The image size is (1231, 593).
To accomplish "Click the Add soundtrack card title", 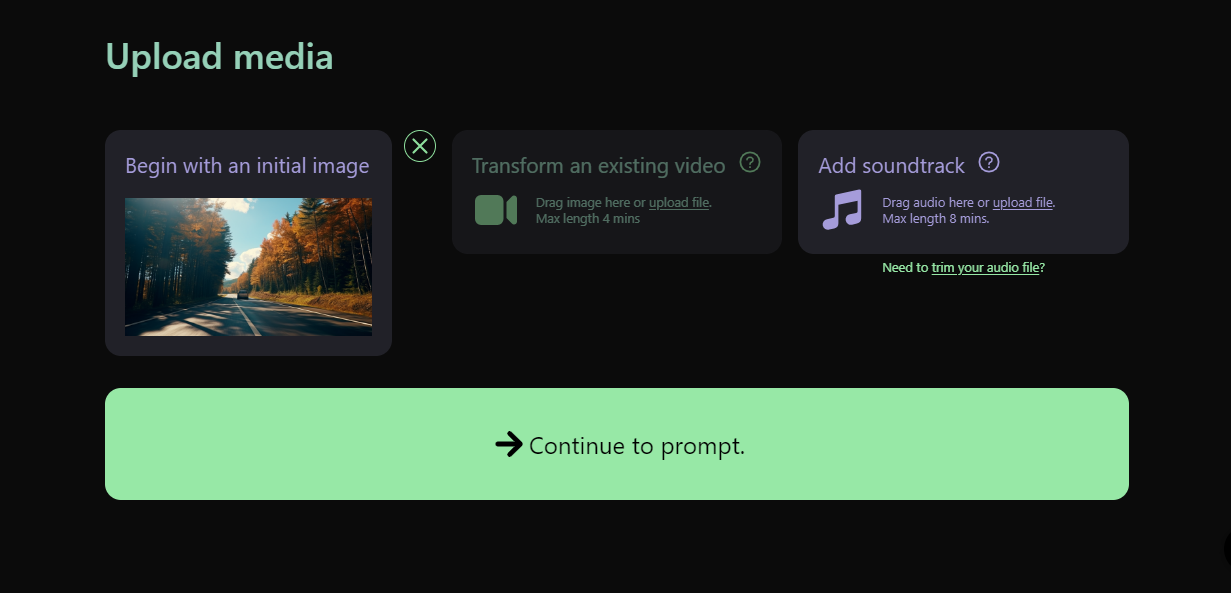I will [891, 166].
